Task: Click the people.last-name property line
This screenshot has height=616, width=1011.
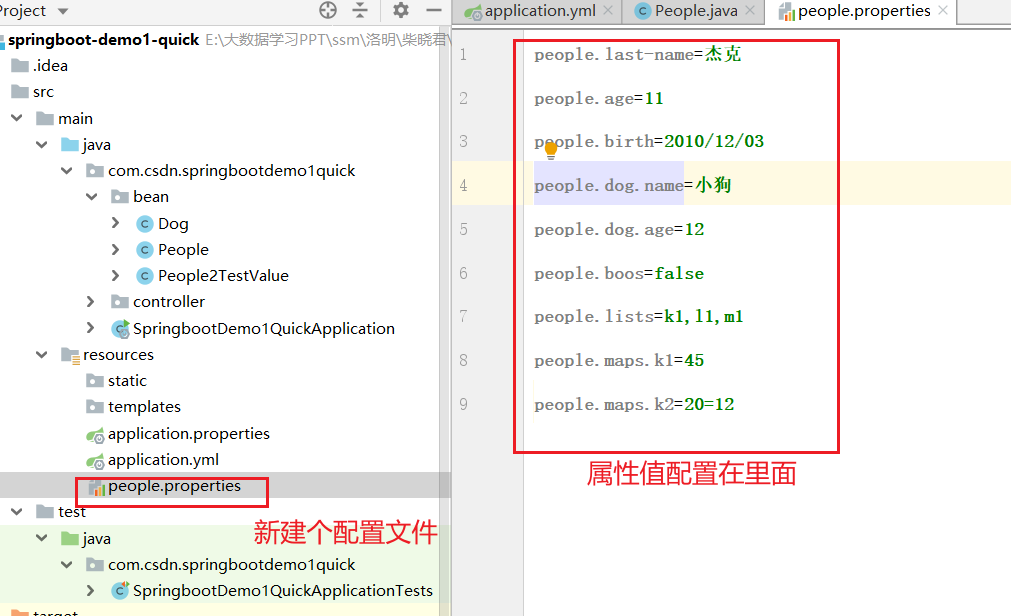Action: (638, 54)
